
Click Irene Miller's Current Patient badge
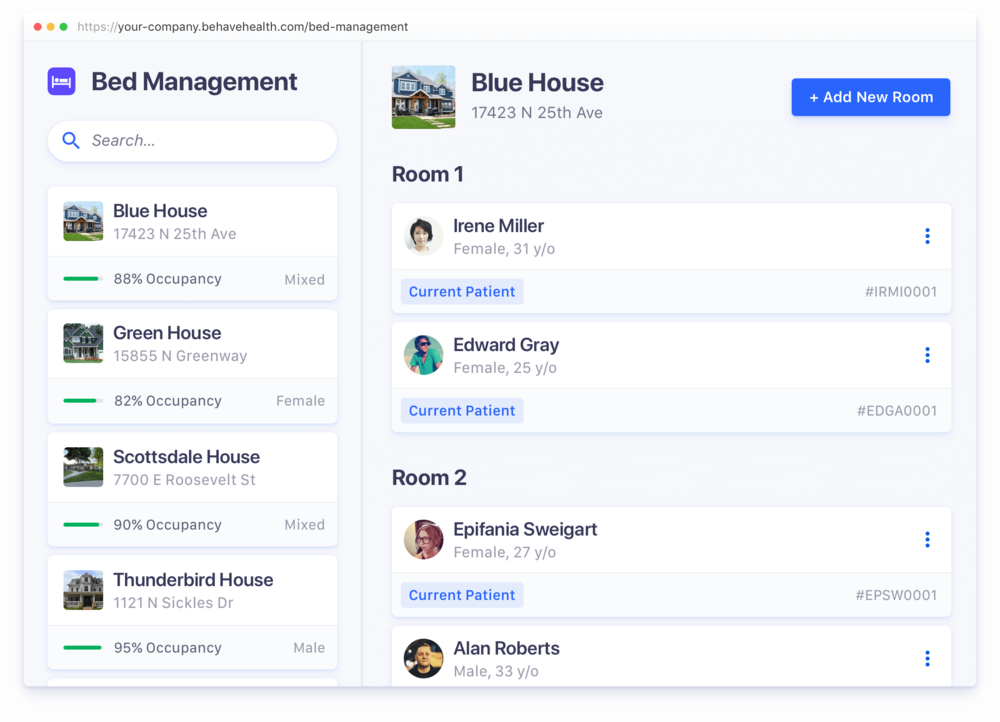point(462,292)
